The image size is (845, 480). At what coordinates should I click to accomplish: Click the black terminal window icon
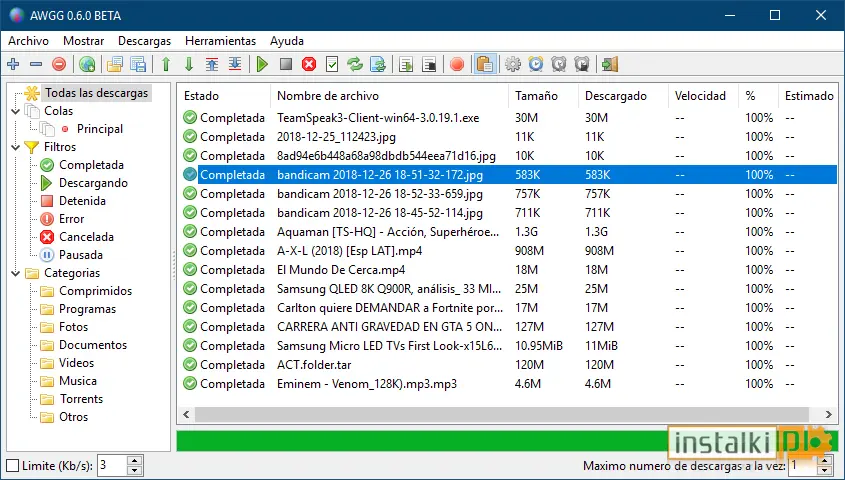[x=429, y=65]
